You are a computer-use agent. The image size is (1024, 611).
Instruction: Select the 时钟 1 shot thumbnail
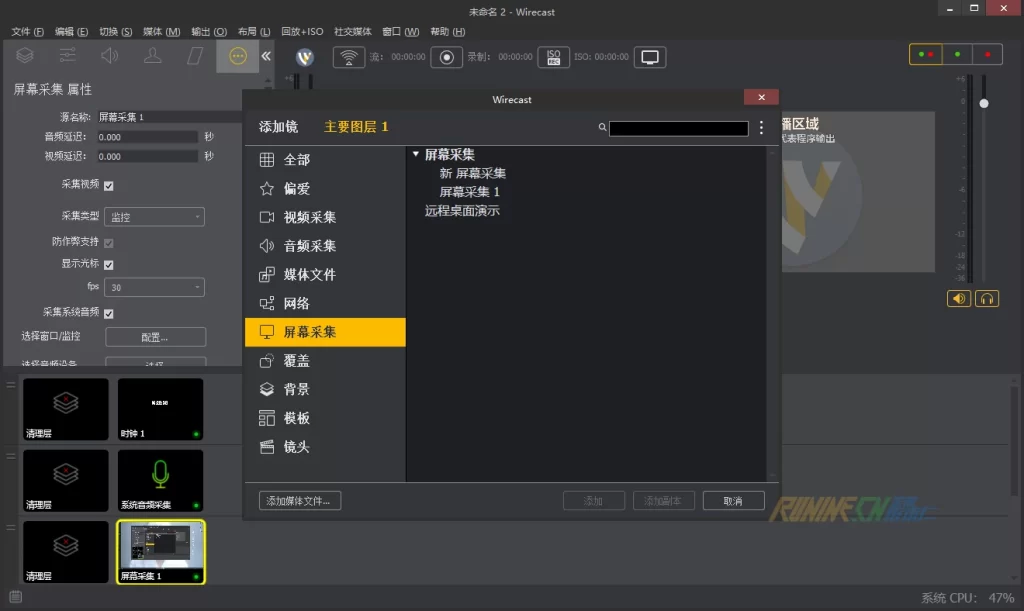[160, 409]
